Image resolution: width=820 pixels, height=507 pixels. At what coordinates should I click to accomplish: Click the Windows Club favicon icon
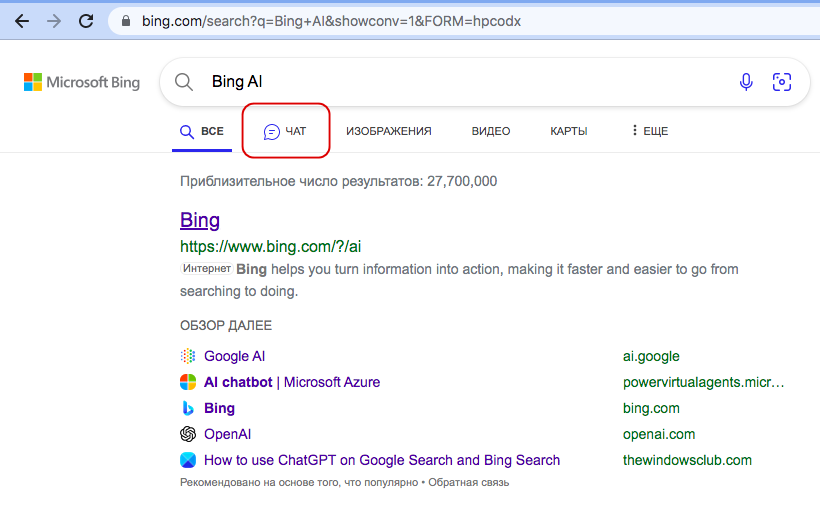(x=188, y=460)
